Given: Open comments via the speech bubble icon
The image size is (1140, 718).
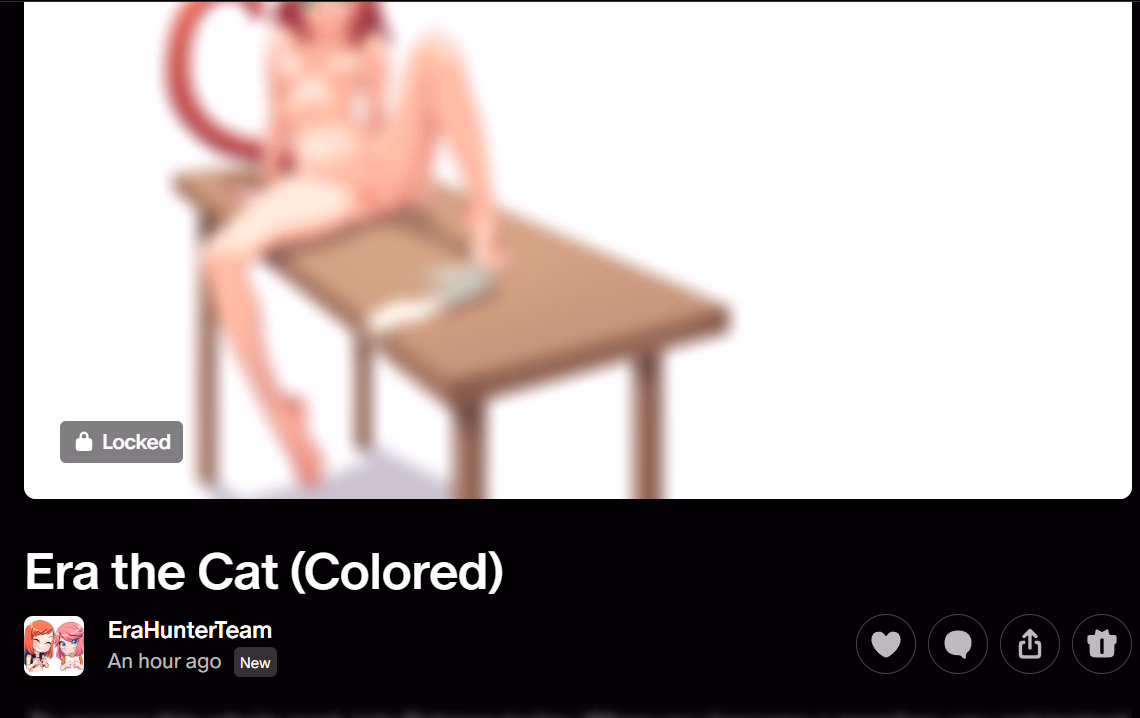Looking at the screenshot, I should [958, 644].
